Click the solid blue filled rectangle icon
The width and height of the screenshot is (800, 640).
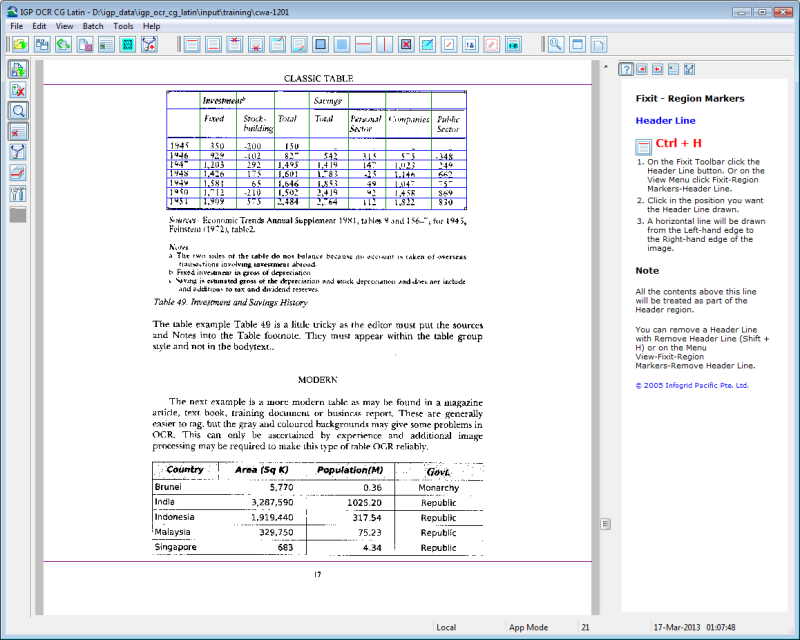pyautogui.click(x=342, y=44)
